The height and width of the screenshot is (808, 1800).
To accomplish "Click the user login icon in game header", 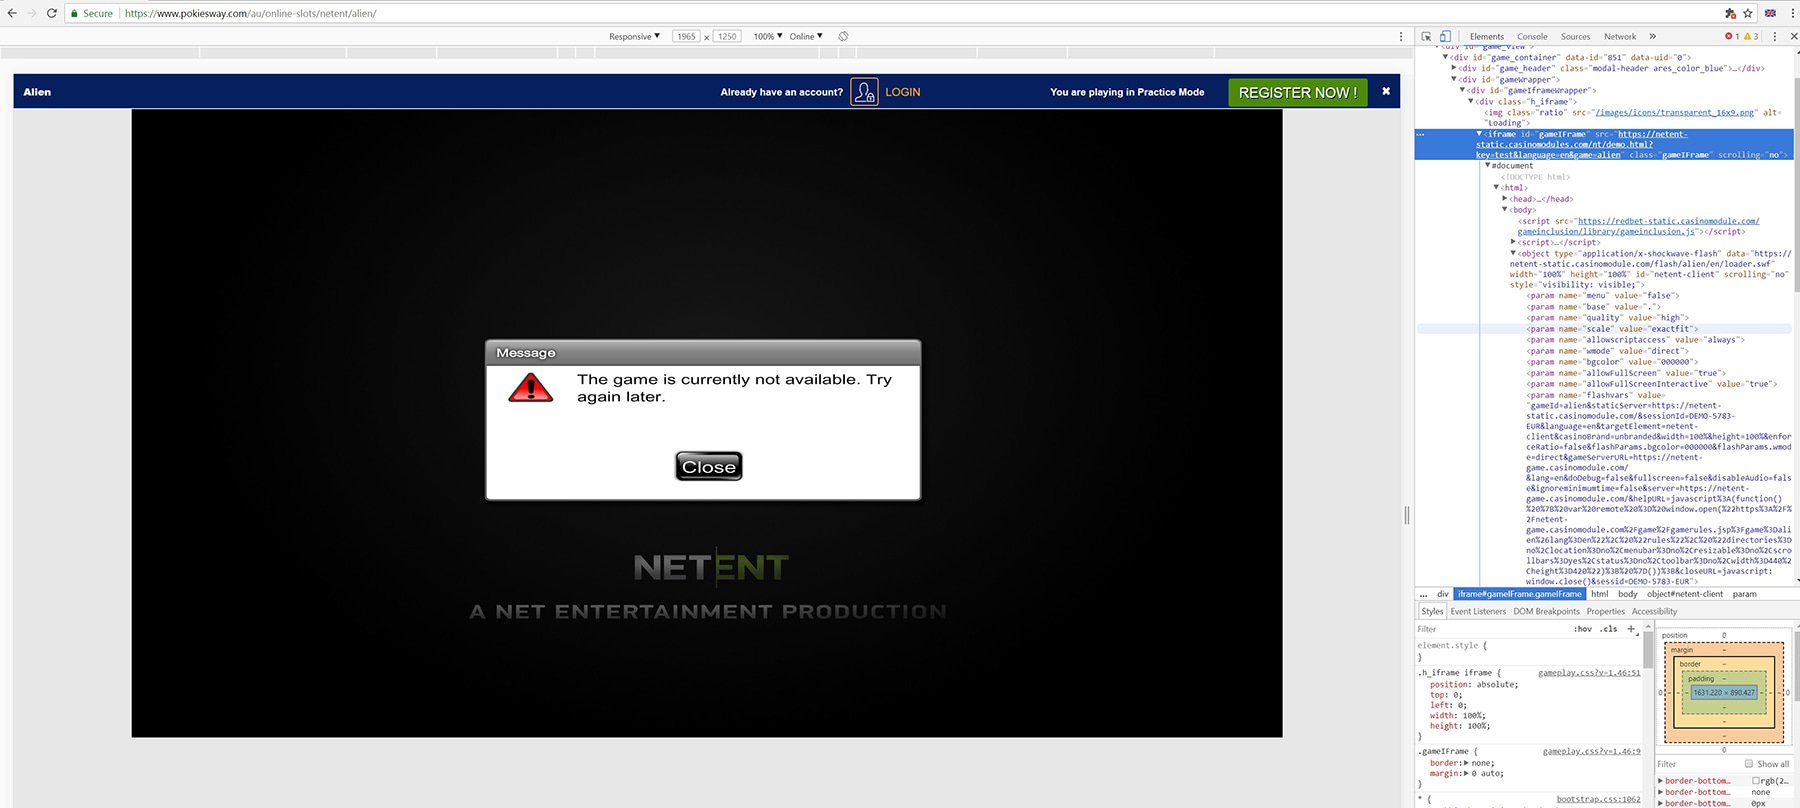I will pyautogui.click(x=864, y=92).
